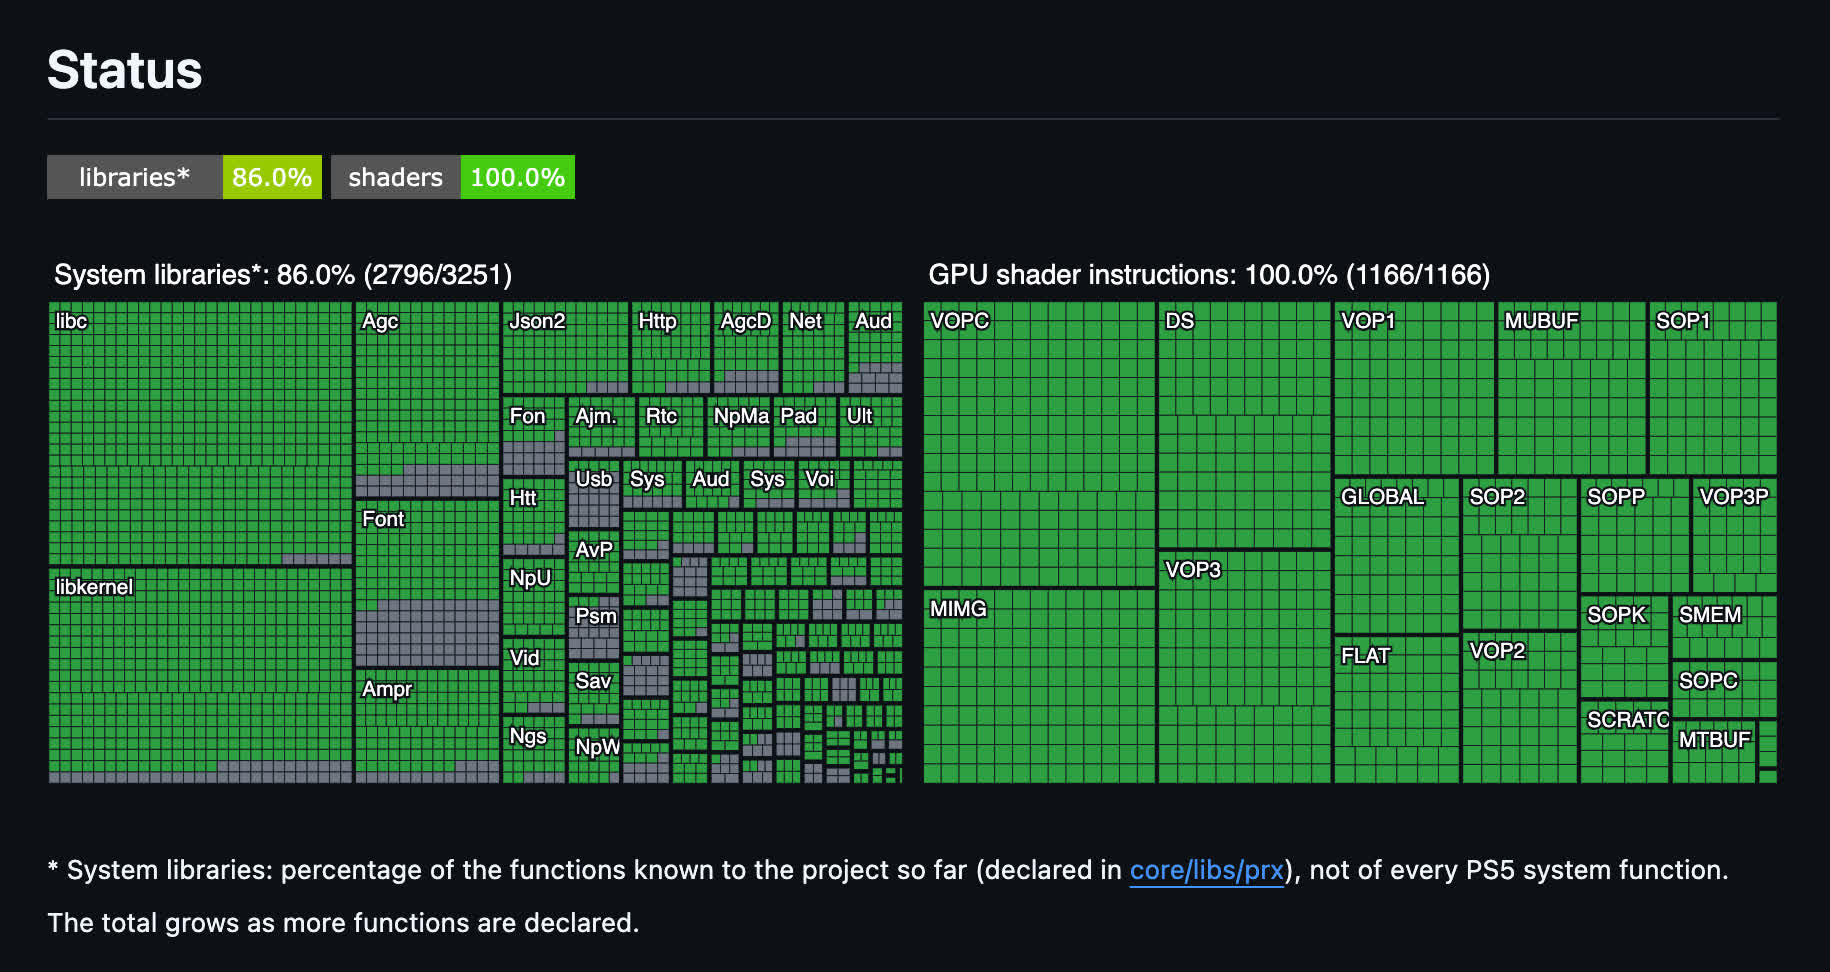Click the shaders 100.0% badge
Screen dimensions: 1830x972
pyautogui.click(x=453, y=177)
